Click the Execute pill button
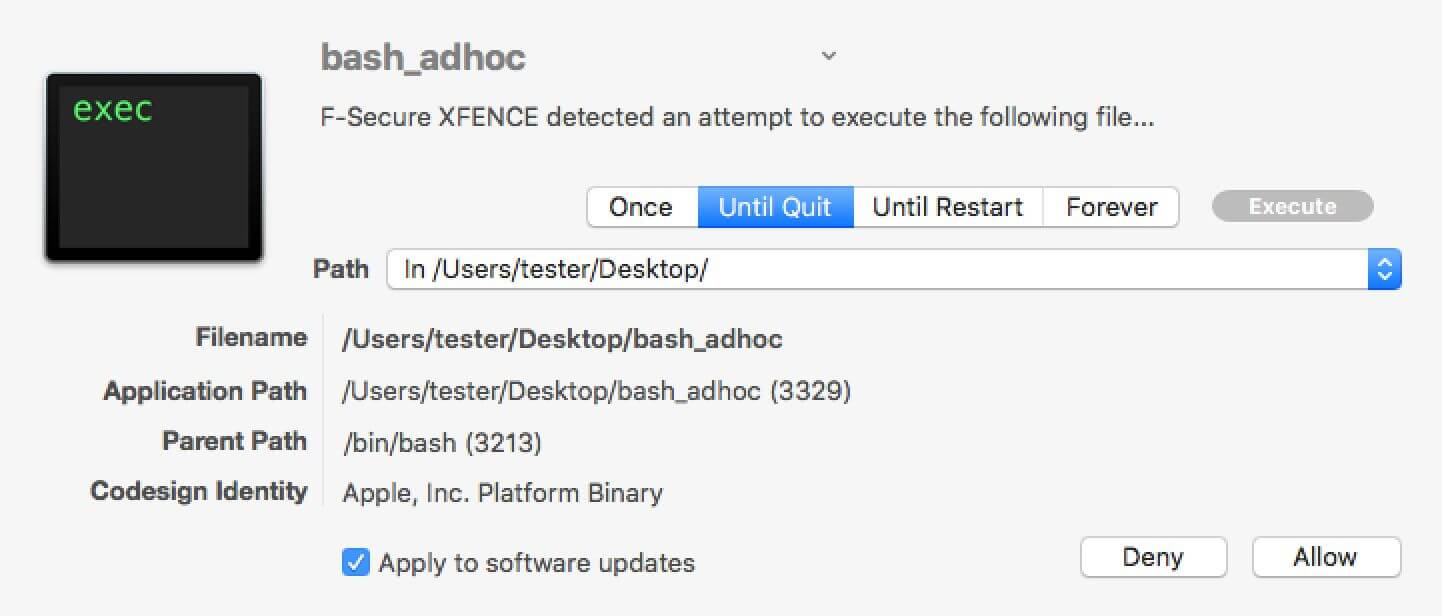Screen dimensions: 1442x616 pyautogui.click(x=1292, y=207)
